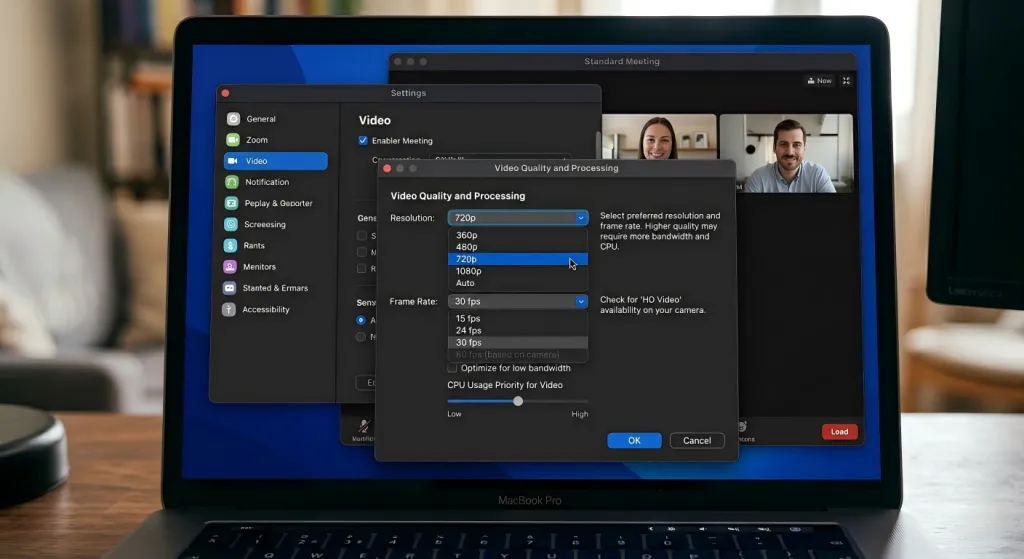1024x559 pixels.
Task: Click the Rants sidebar icon
Action: pyautogui.click(x=230, y=246)
